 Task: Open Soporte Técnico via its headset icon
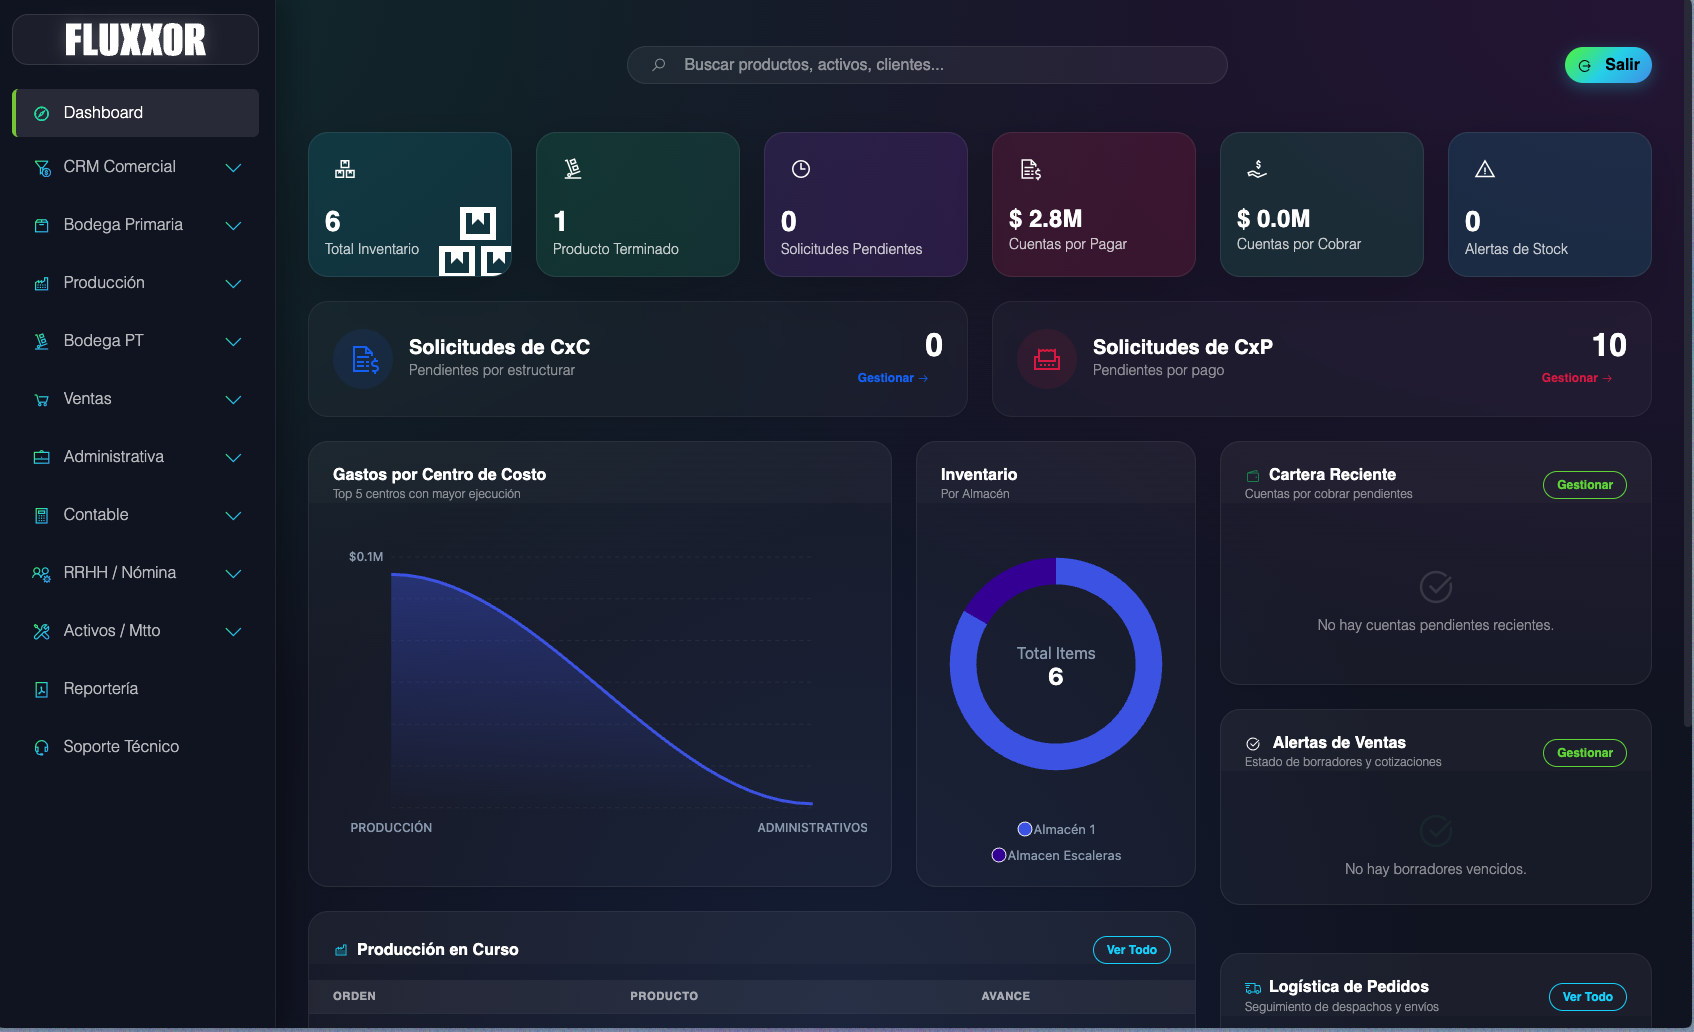coord(41,746)
